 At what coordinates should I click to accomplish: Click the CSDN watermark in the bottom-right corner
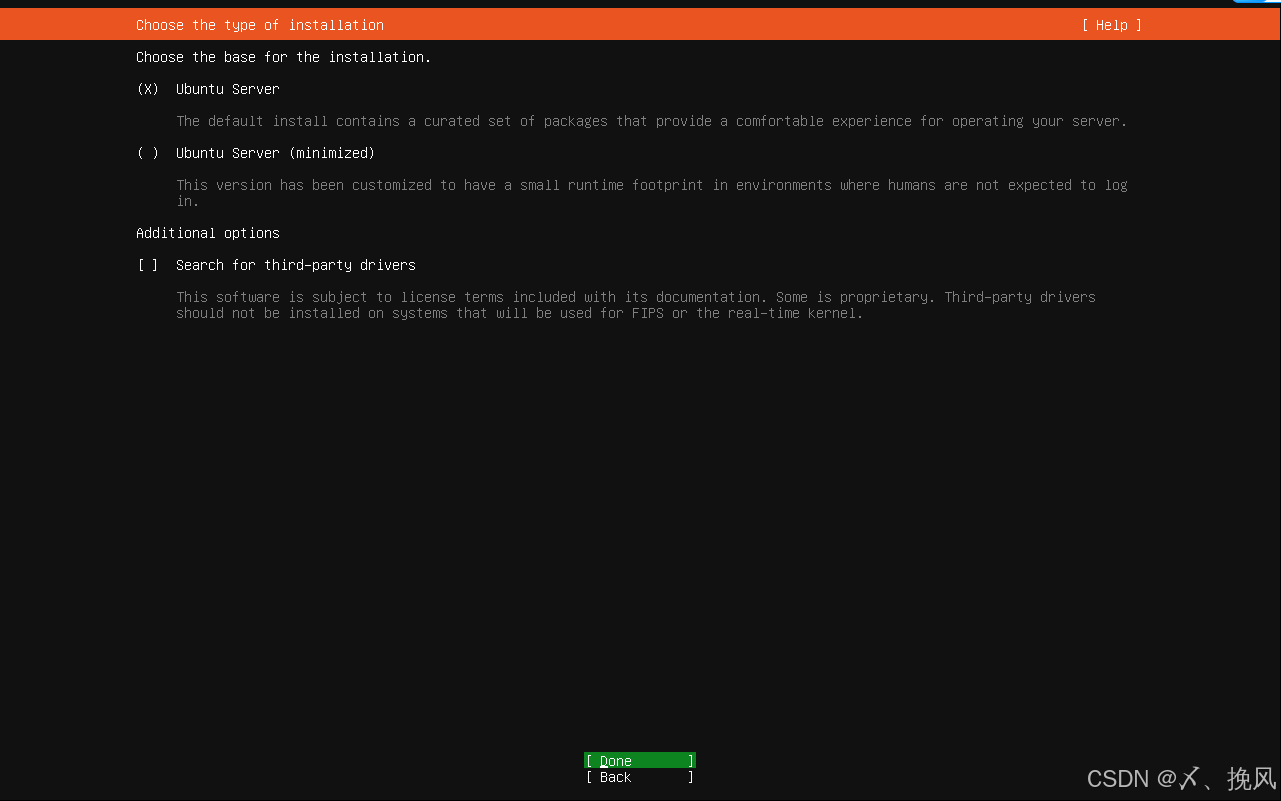(x=1180, y=778)
